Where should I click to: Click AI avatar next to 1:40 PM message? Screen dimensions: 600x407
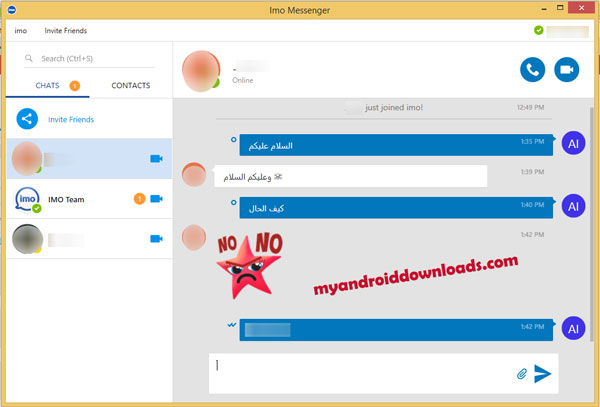[x=573, y=206]
